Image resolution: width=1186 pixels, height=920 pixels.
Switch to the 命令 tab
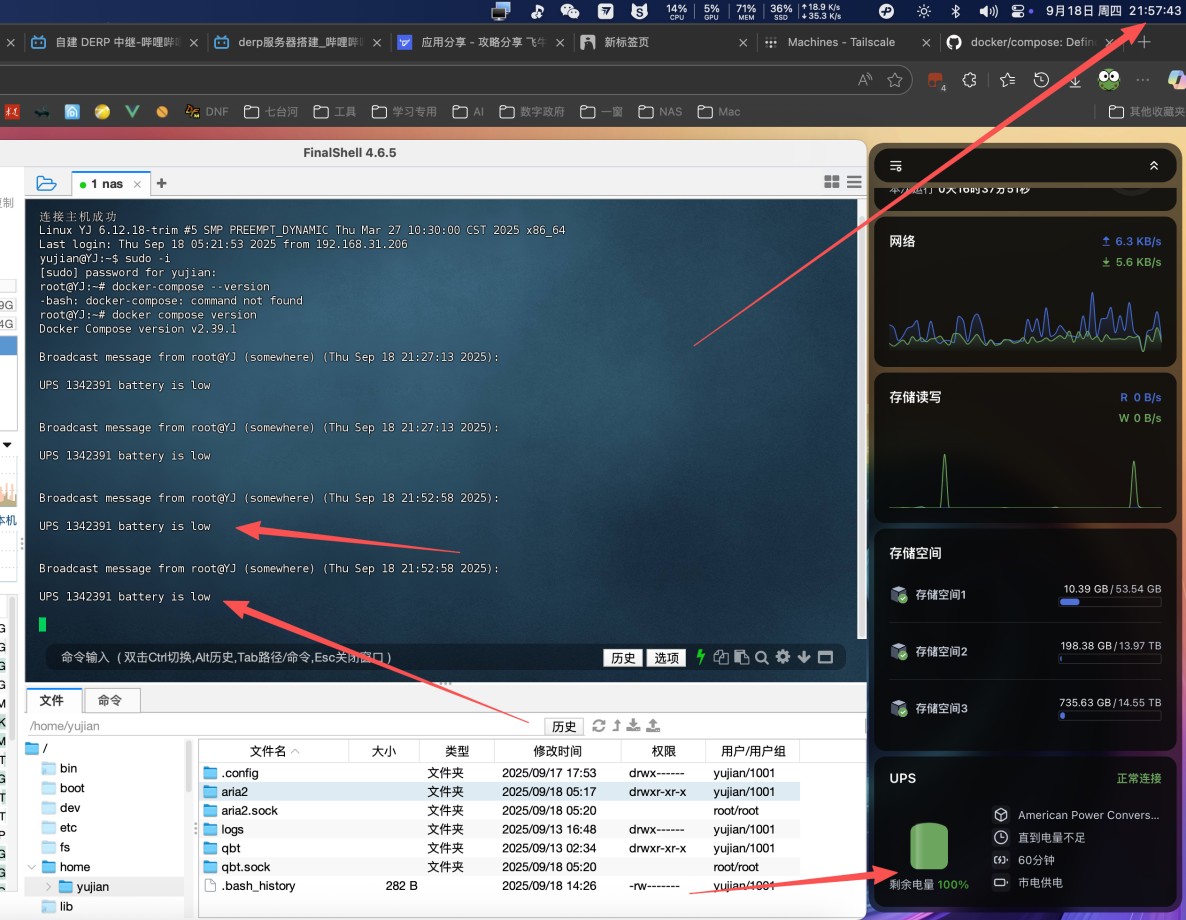click(x=110, y=700)
